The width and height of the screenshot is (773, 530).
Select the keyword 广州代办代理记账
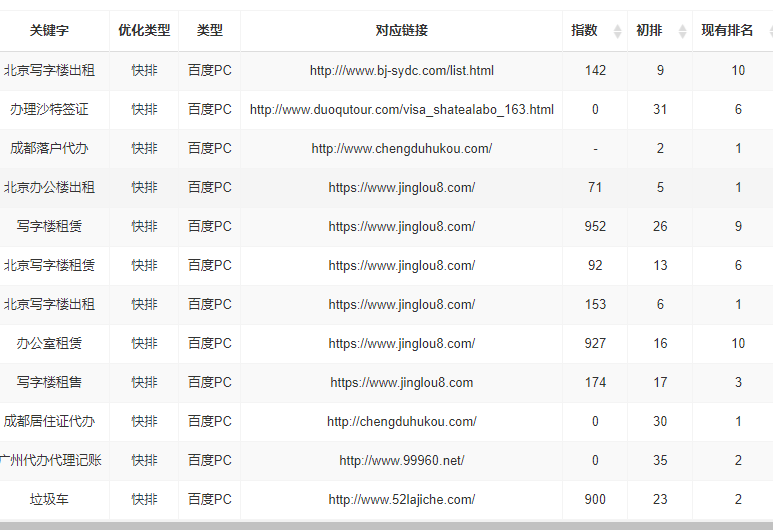[50, 459]
